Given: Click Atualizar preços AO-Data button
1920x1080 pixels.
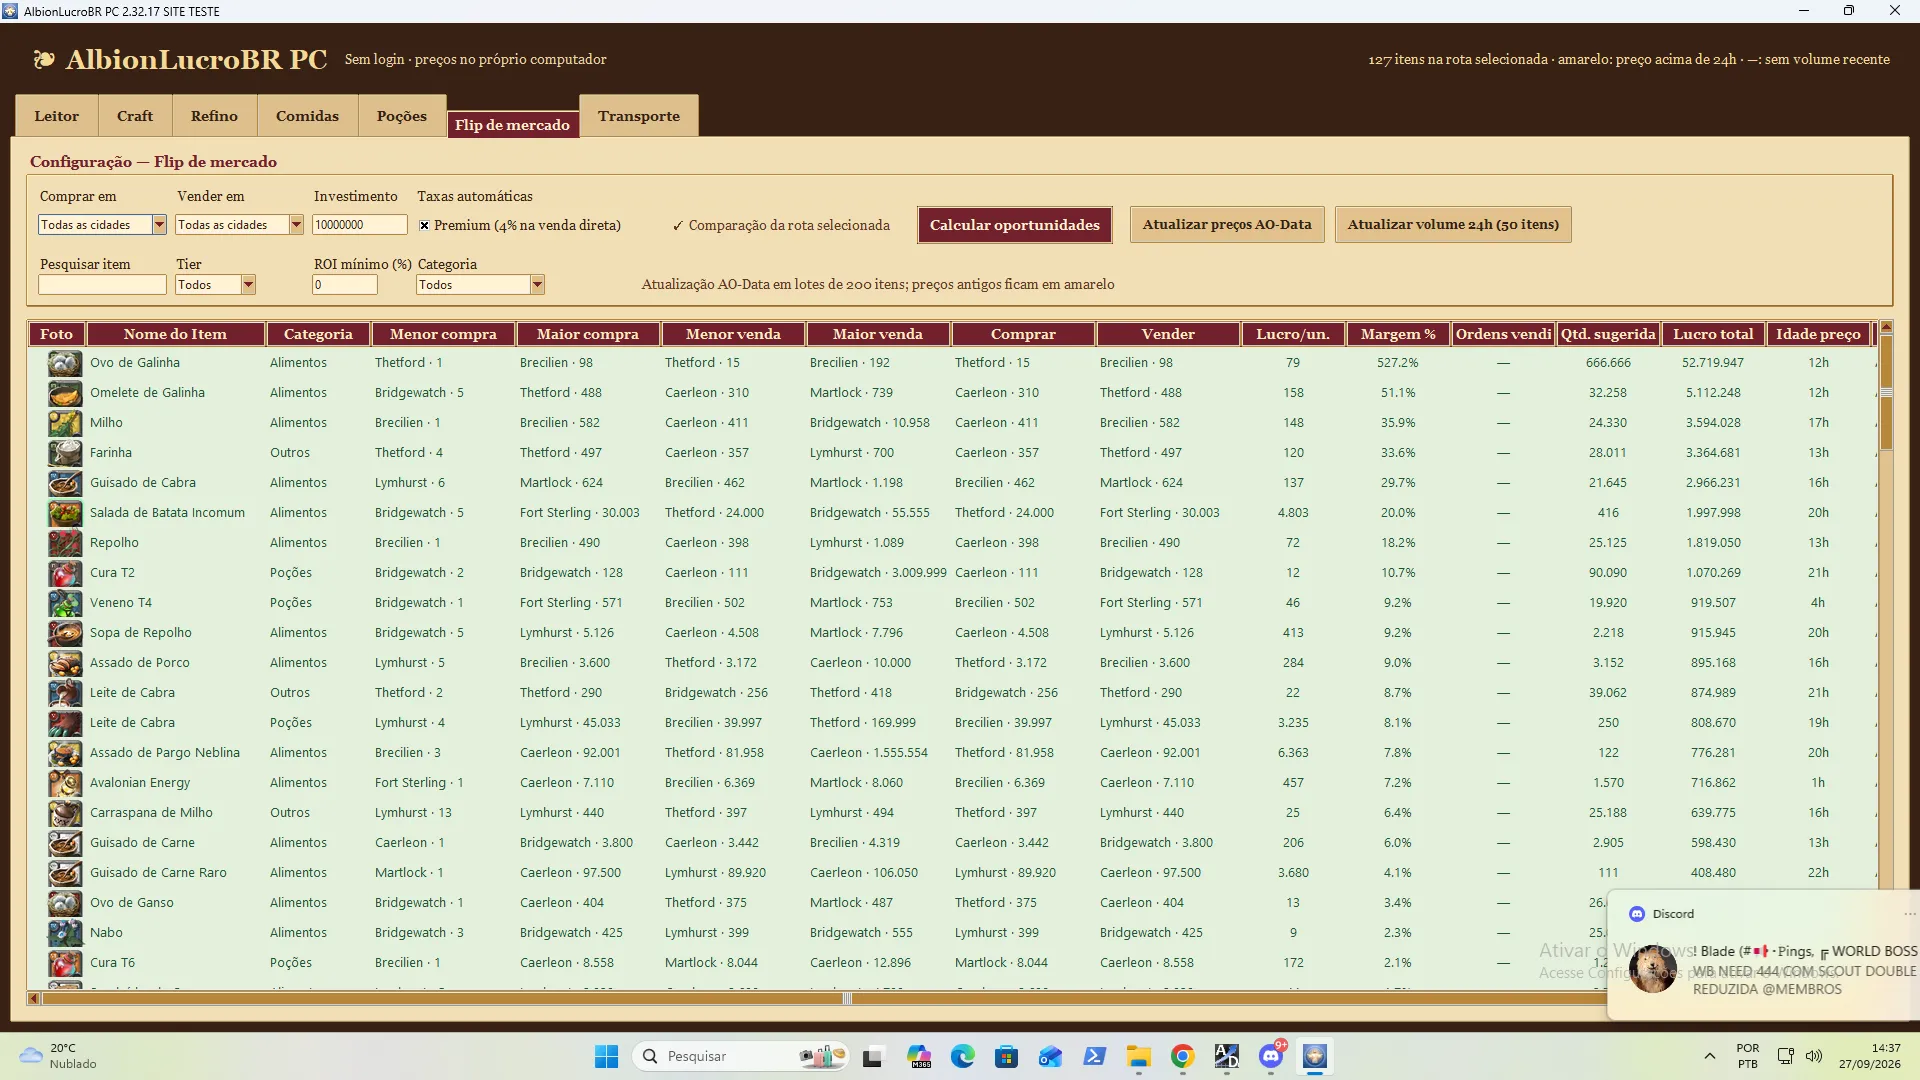Looking at the screenshot, I should [1227, 225].
